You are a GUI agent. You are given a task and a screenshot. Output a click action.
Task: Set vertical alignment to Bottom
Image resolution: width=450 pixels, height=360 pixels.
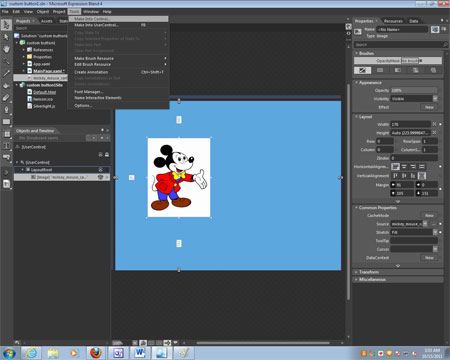(x=413, y=176)
